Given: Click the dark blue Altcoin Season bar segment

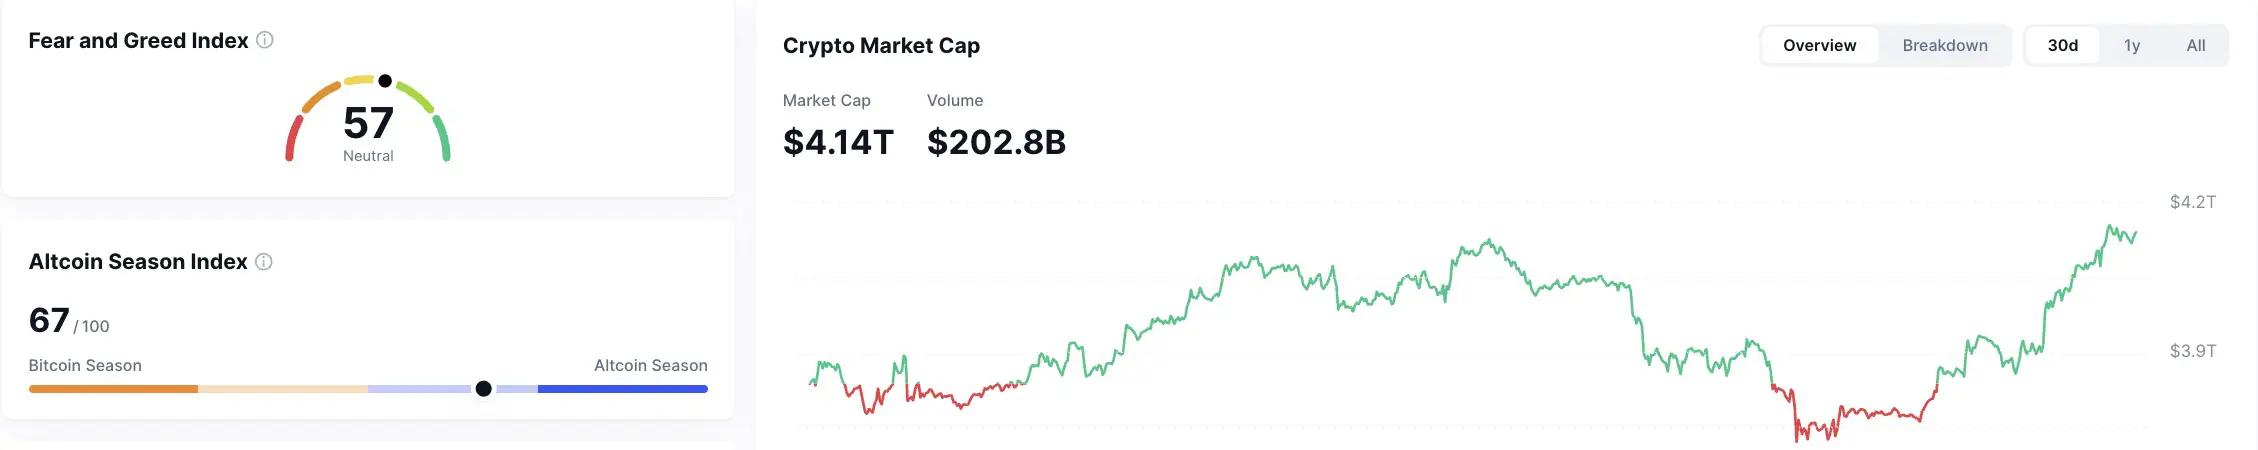Looking at the screenshot, I should click(x=622, y=389).
